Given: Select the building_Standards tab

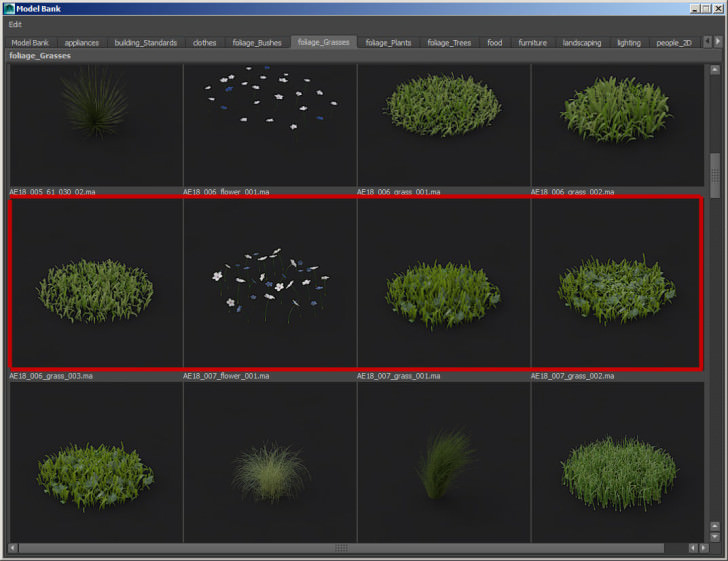Looking at the screenshot, I should pos(146,43).
